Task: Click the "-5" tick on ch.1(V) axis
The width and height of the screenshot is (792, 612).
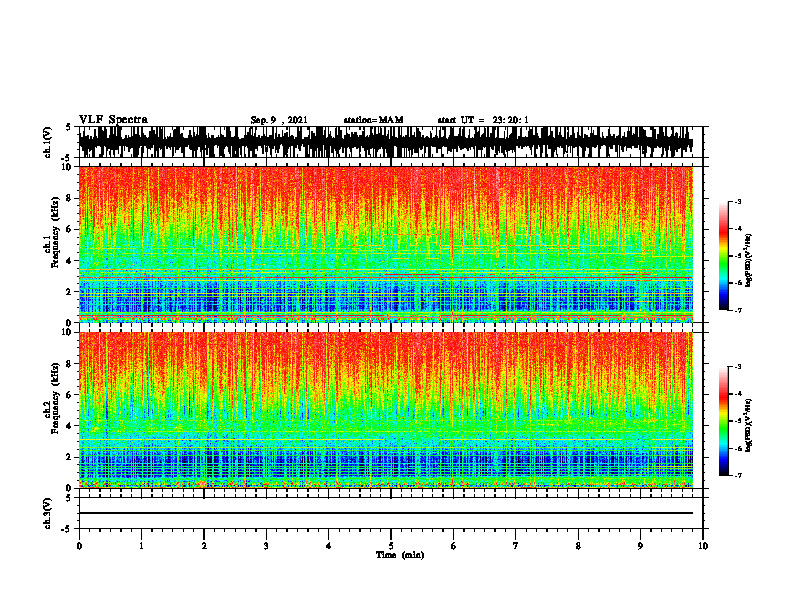Action: (x=66, y=158)
